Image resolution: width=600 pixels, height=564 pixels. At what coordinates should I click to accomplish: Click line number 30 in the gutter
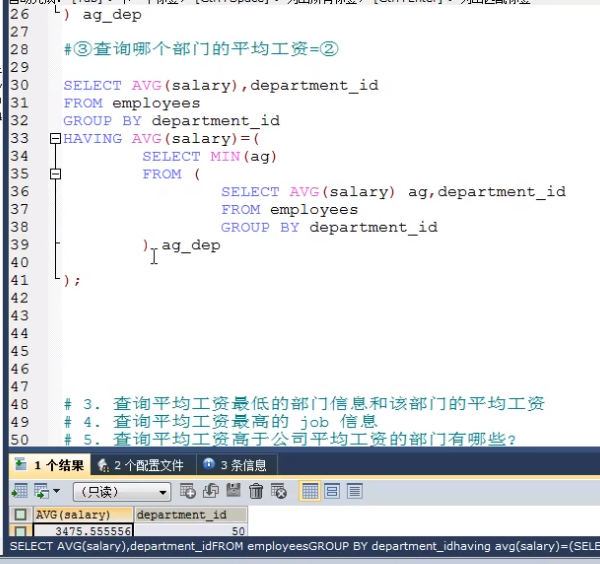[20, 85]
